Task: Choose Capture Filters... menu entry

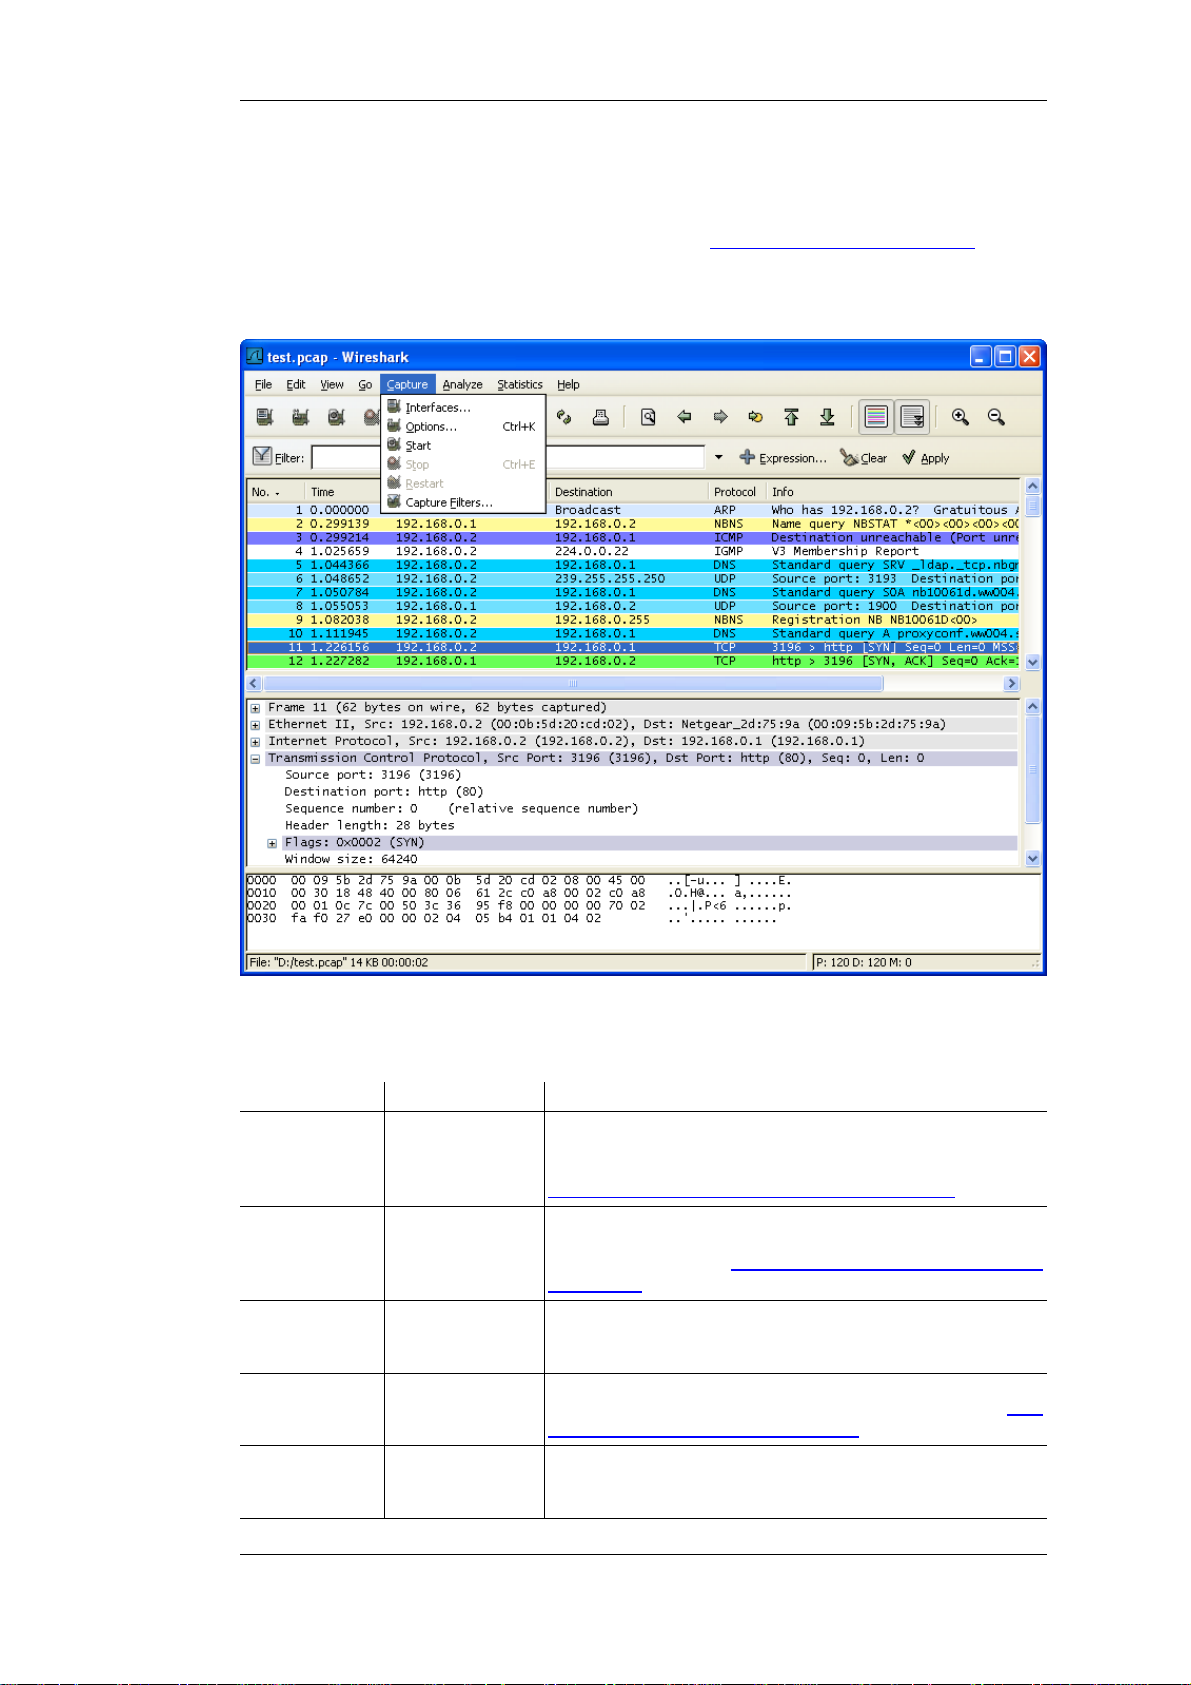Action: 463,503
